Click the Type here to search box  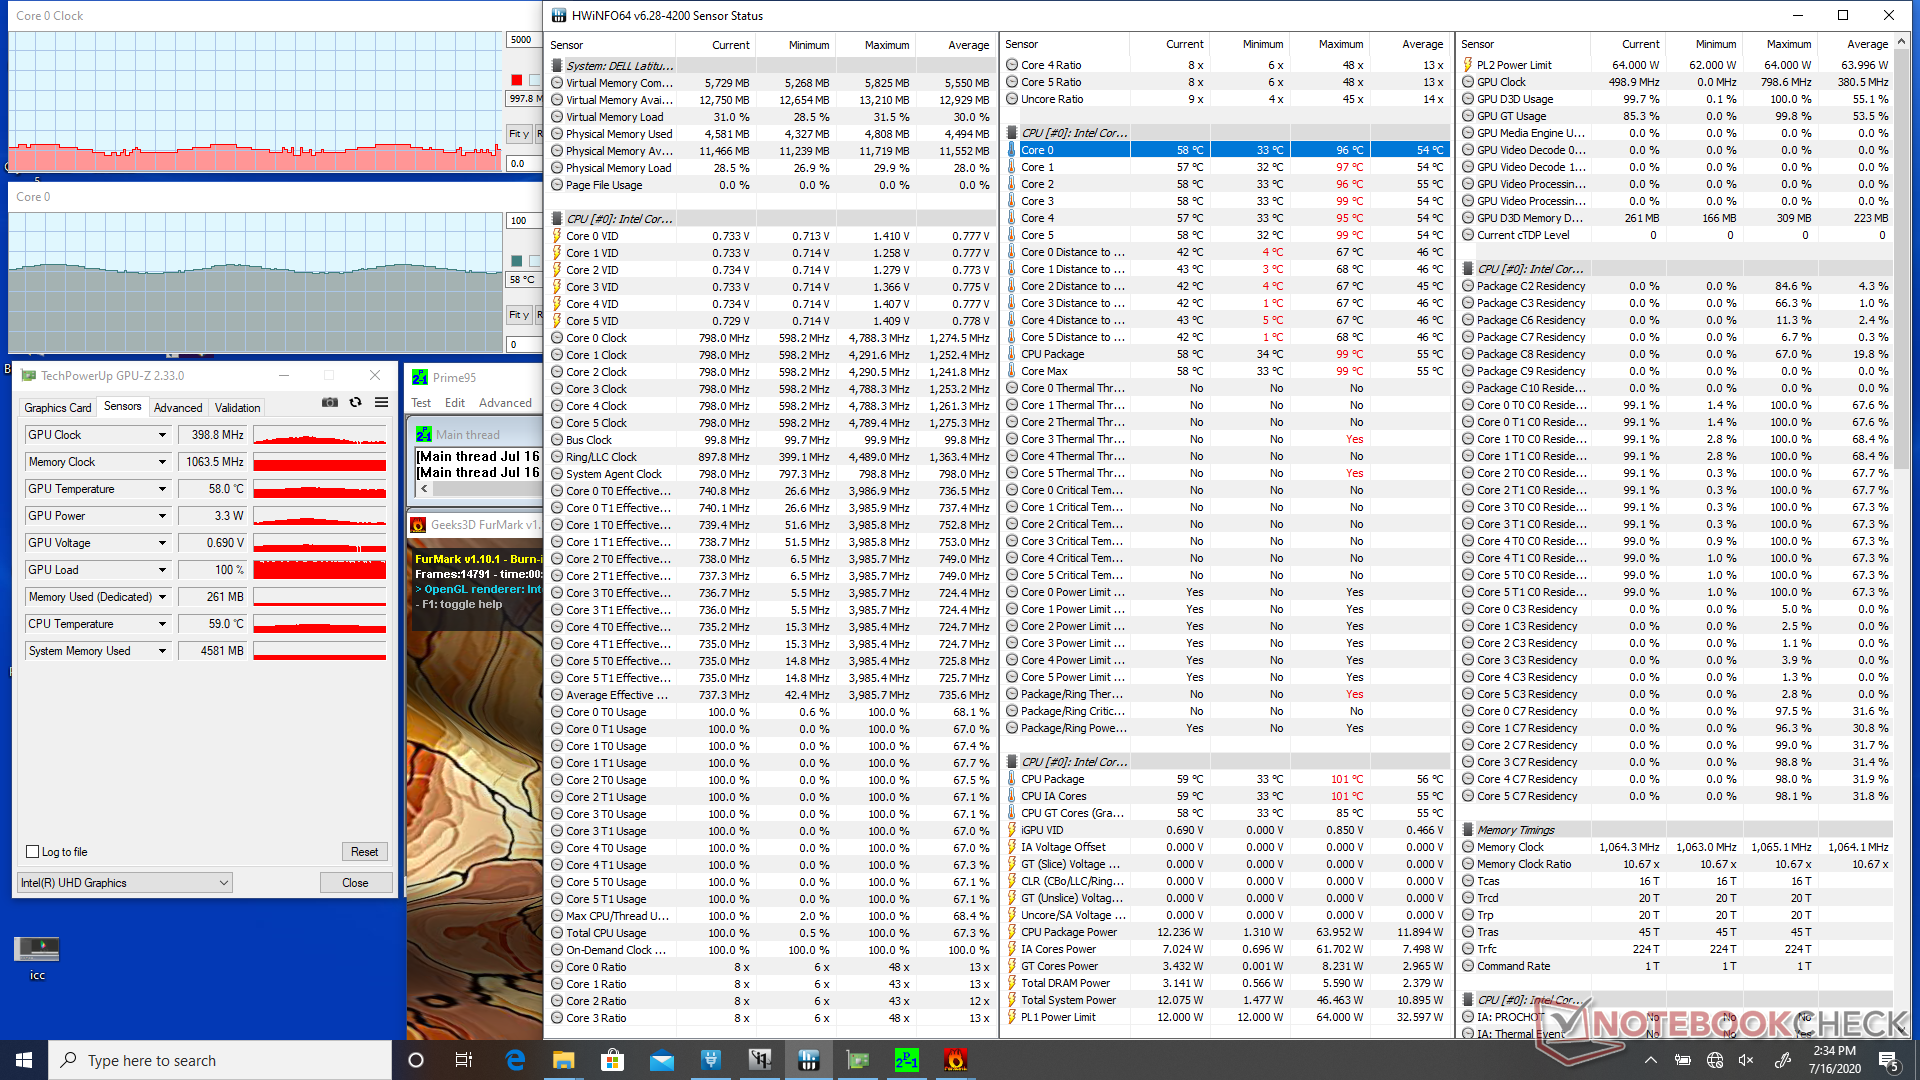(x=220, y=1060)
